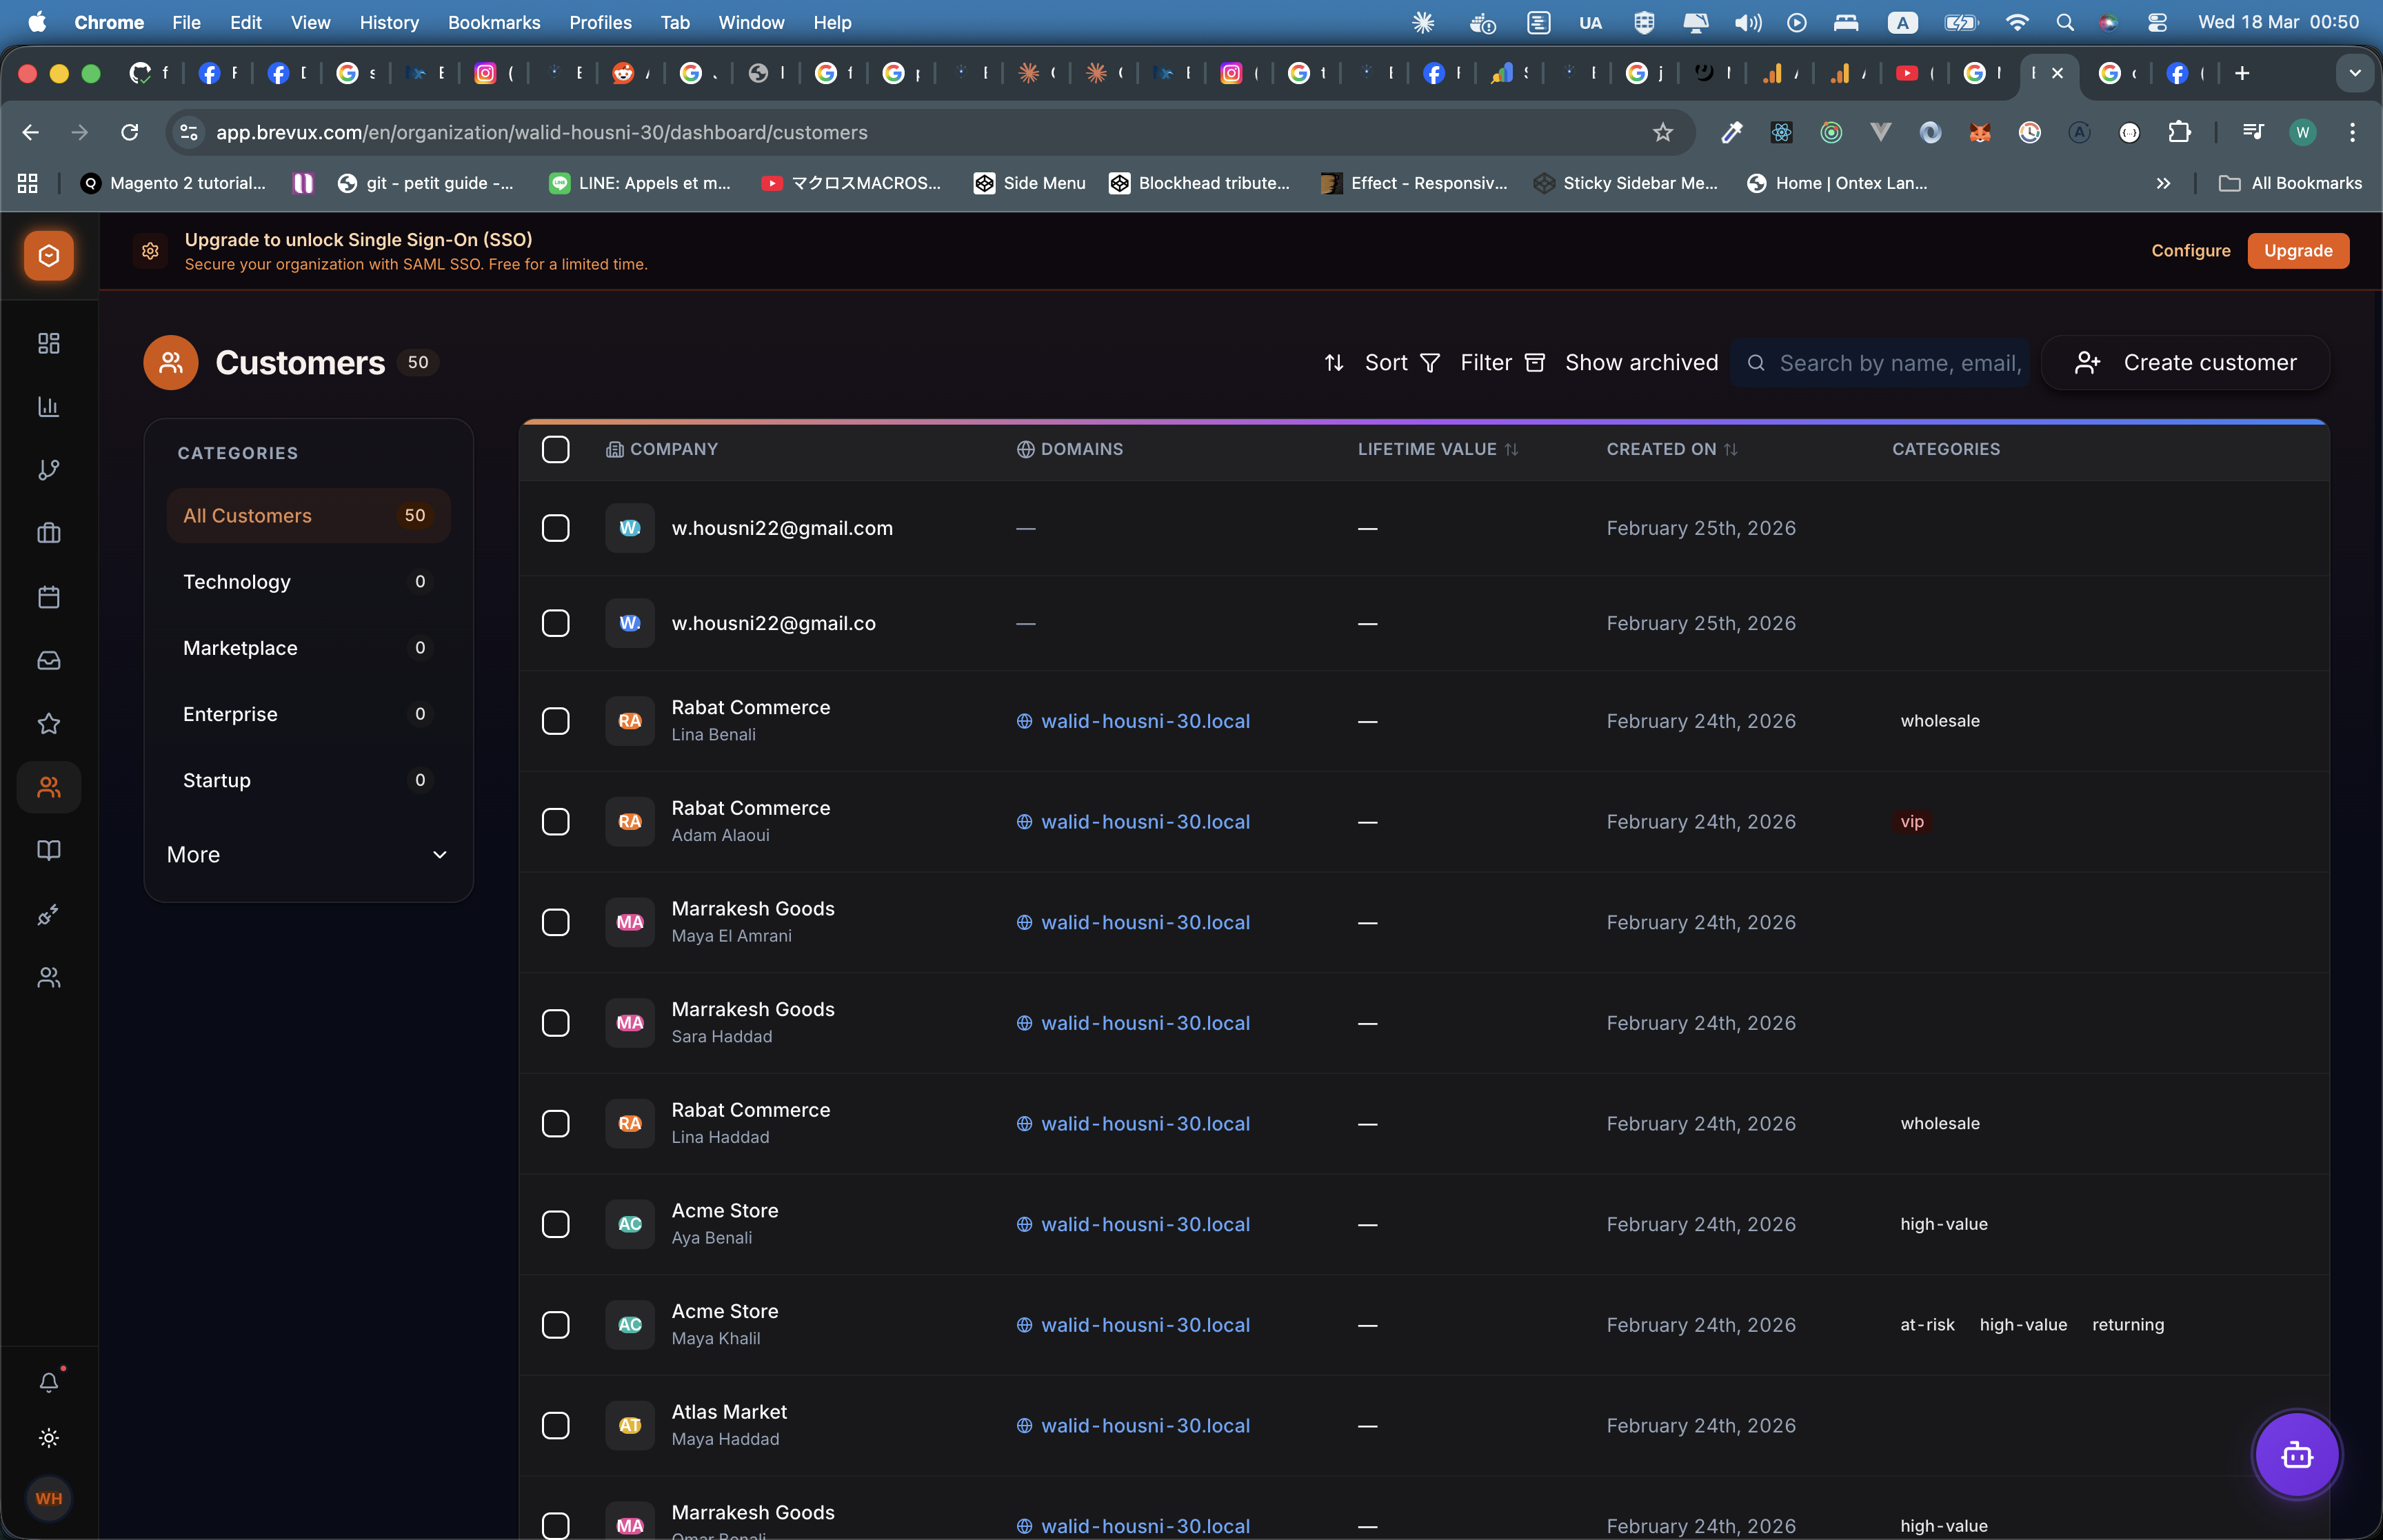Viewport: 2383px width, 1540px height.
Task: Check the w.housni22@gmail.com row checkbox
Action: (x=555, y=528)
